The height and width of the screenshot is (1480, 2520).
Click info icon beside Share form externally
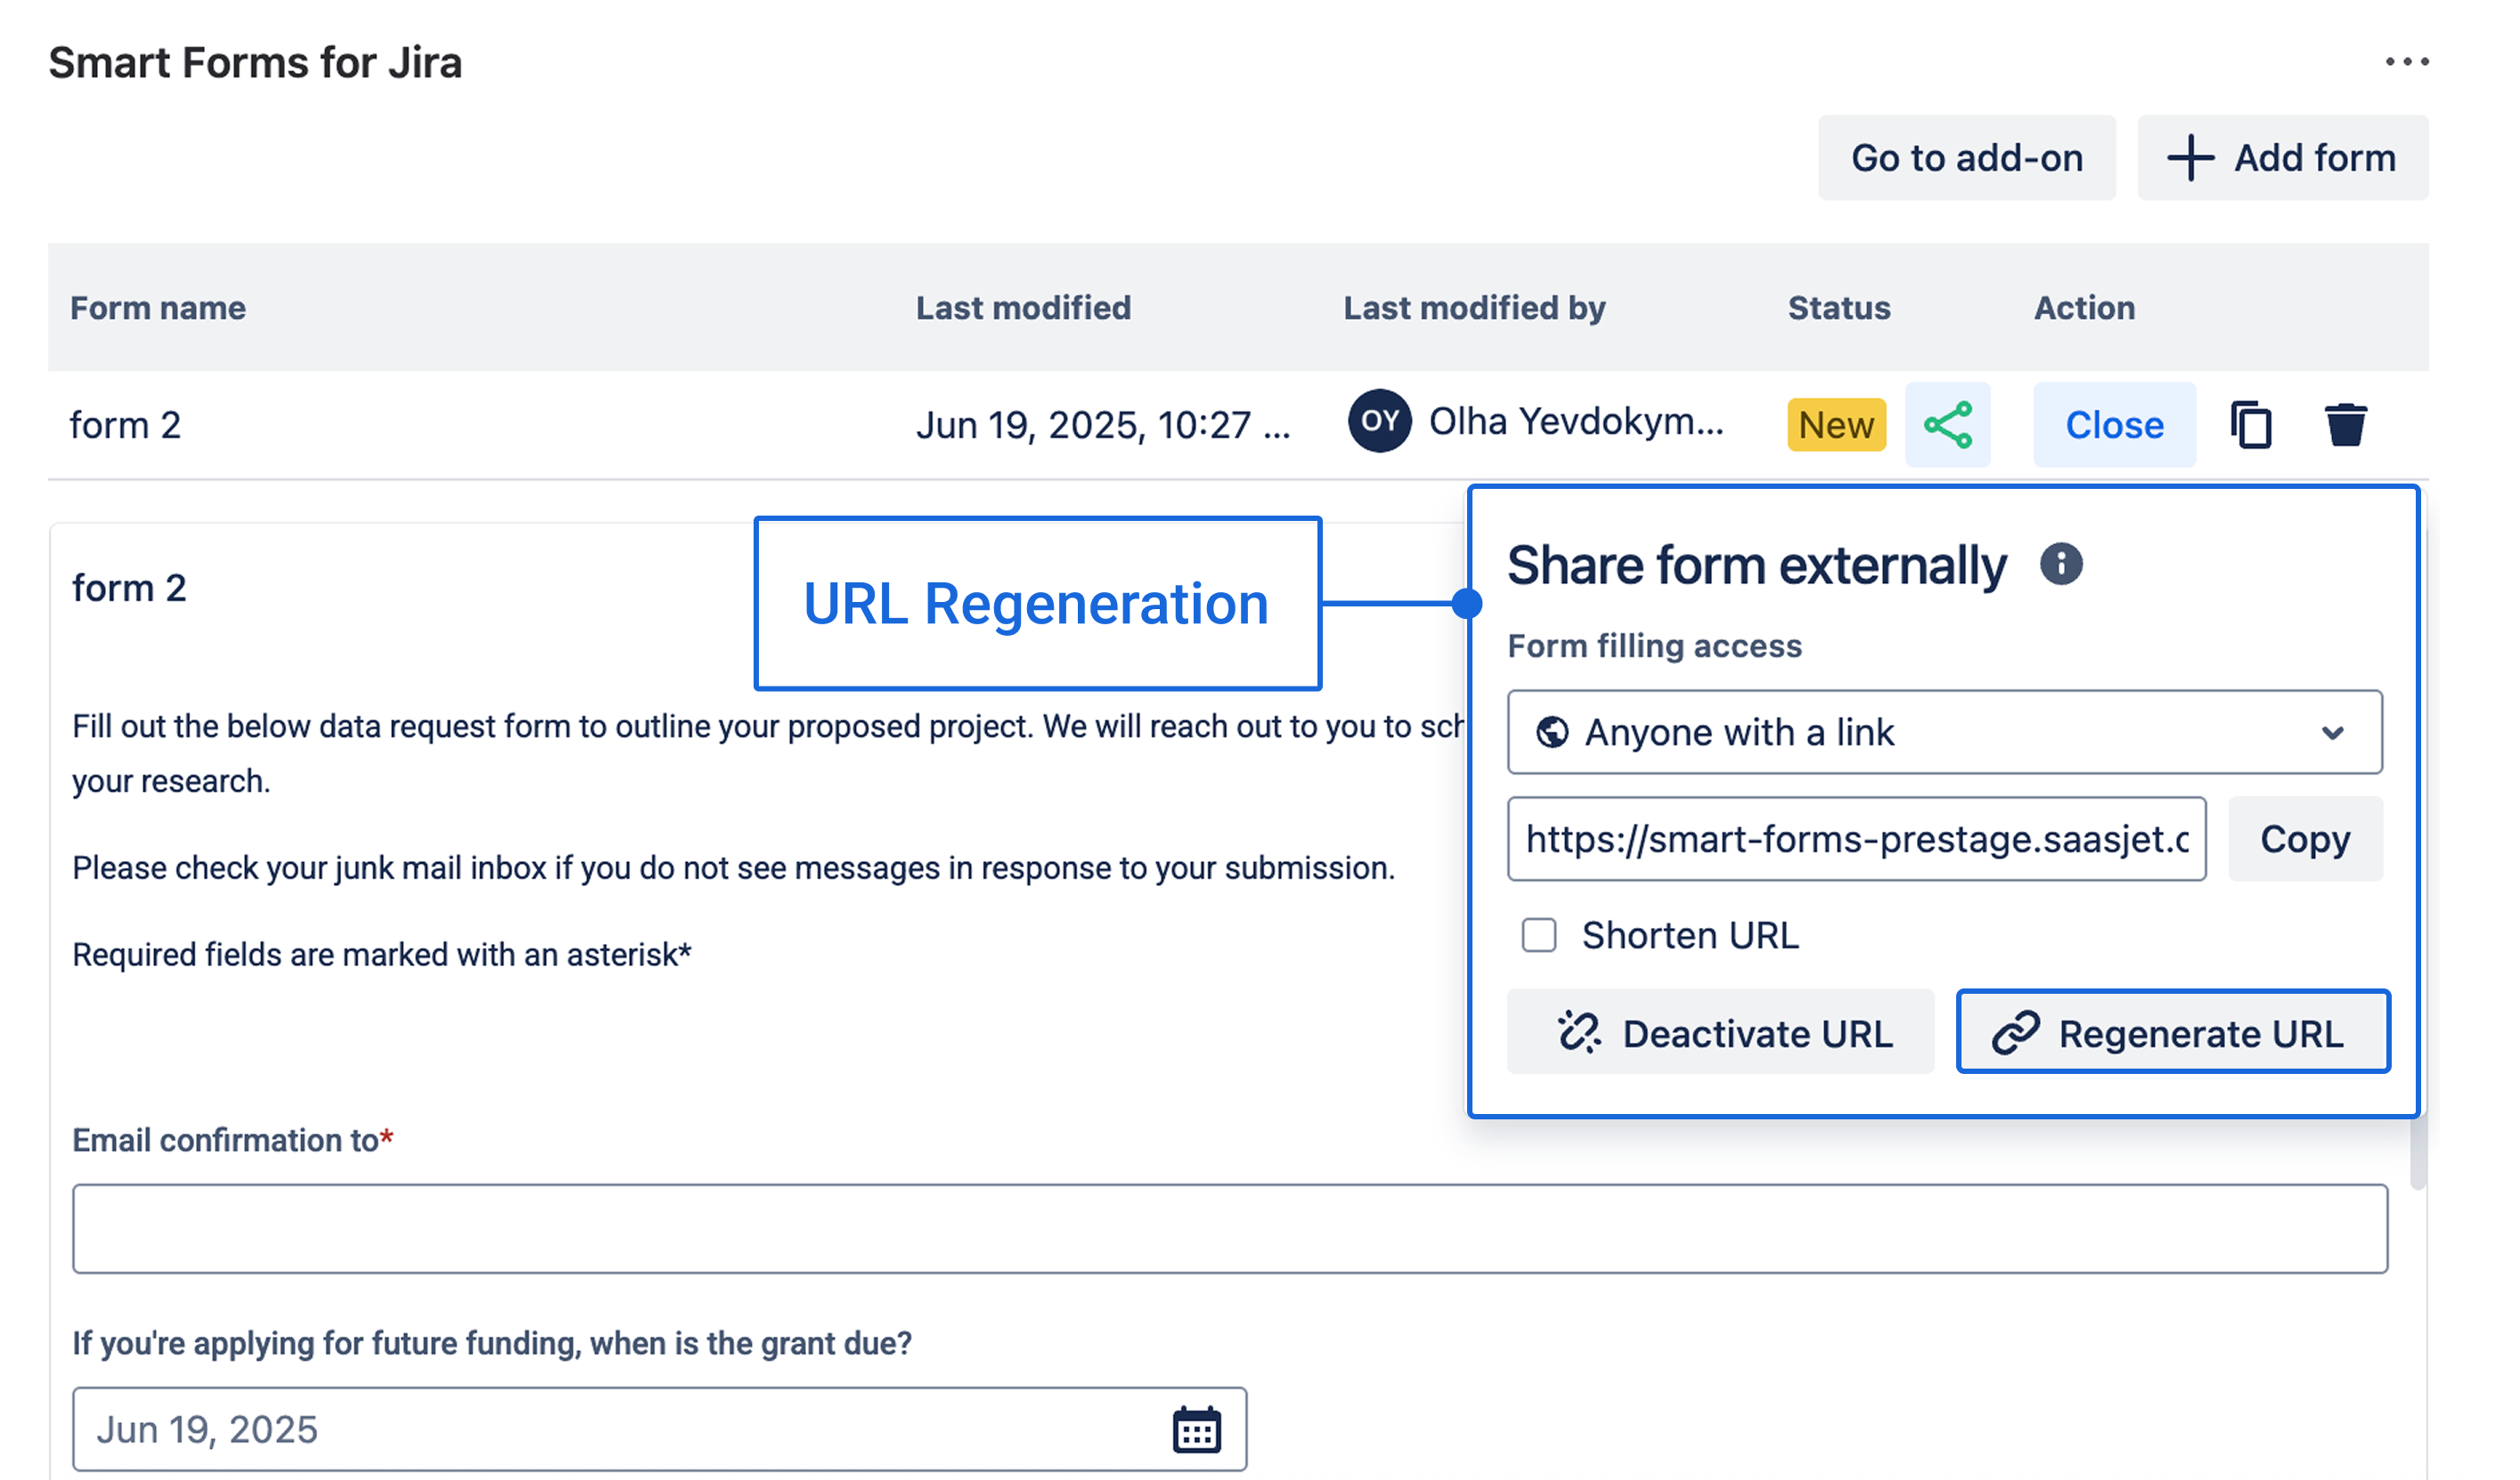click(x=2061, y=564)
